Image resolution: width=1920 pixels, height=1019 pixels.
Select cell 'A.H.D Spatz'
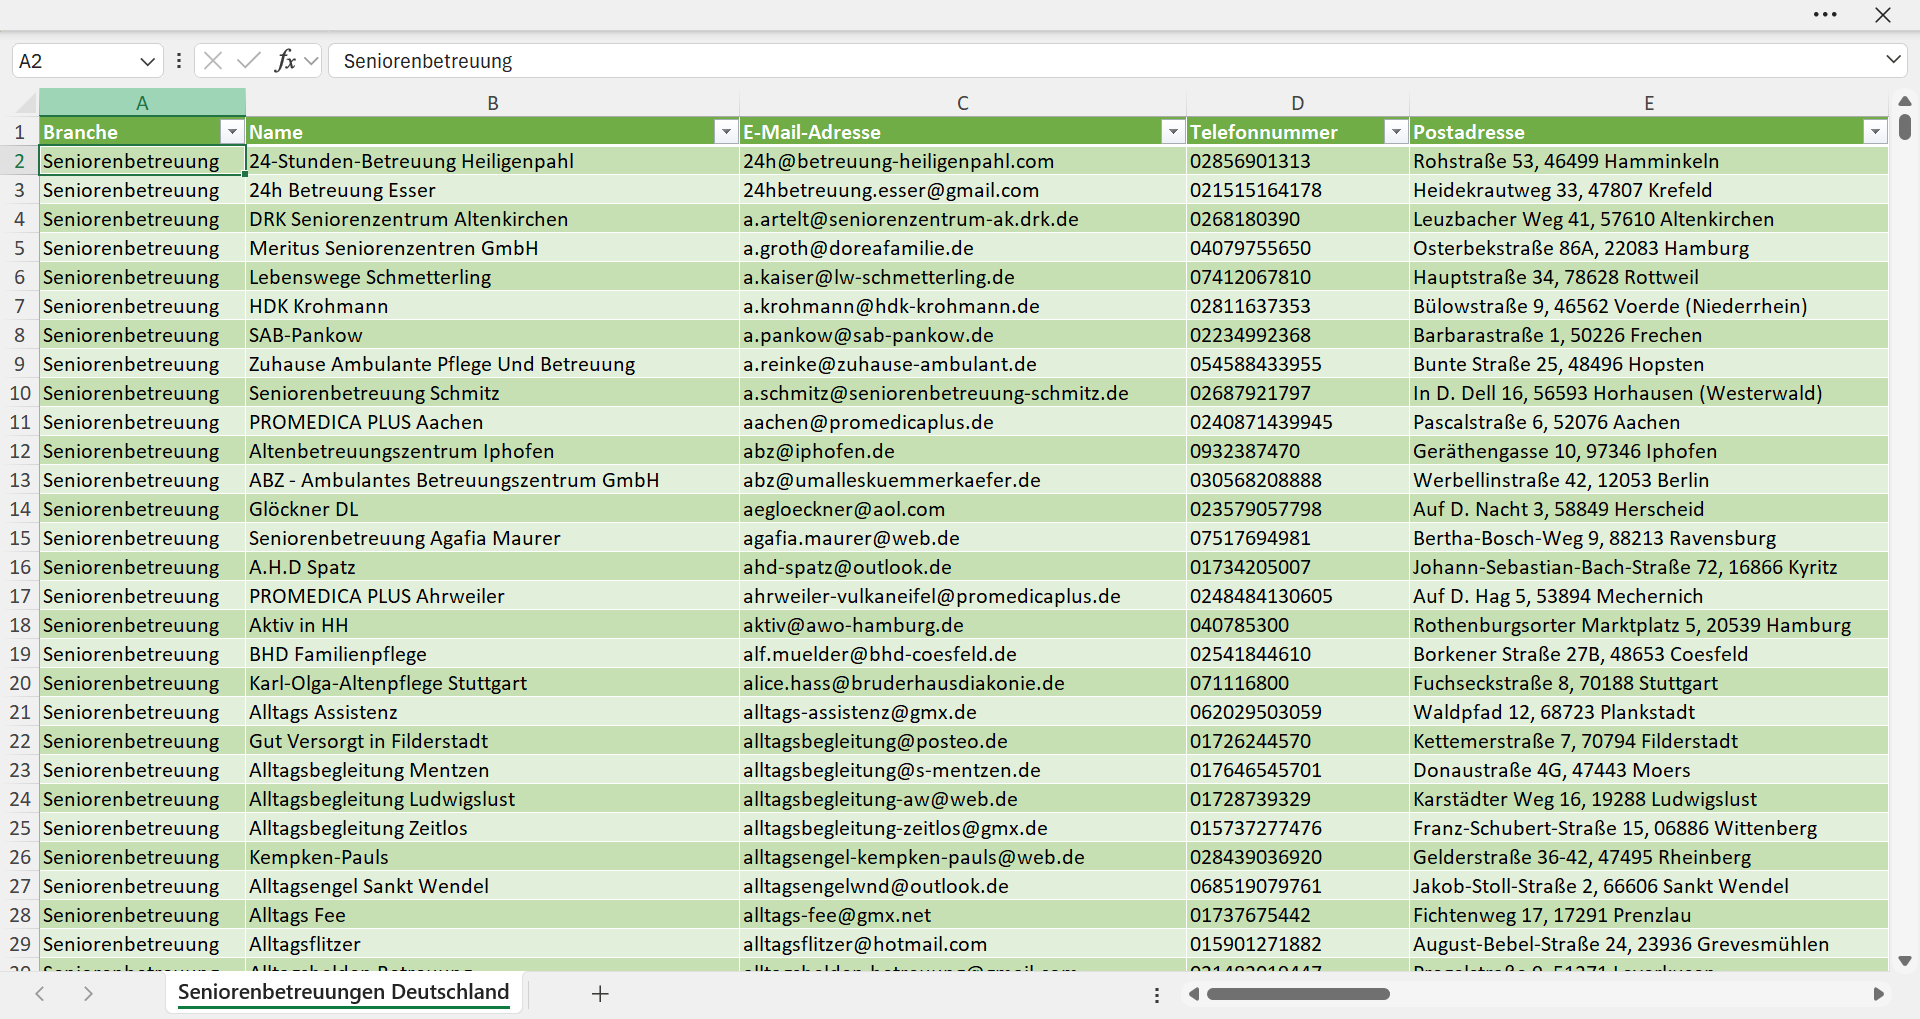tap(493, 567)
